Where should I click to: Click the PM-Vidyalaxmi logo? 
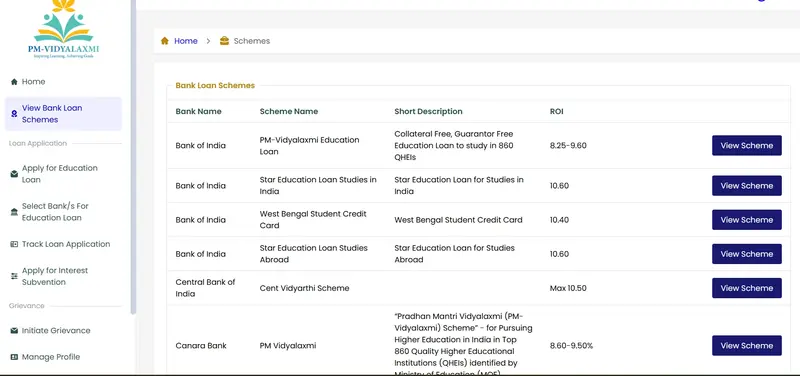[x=64, y=29]
